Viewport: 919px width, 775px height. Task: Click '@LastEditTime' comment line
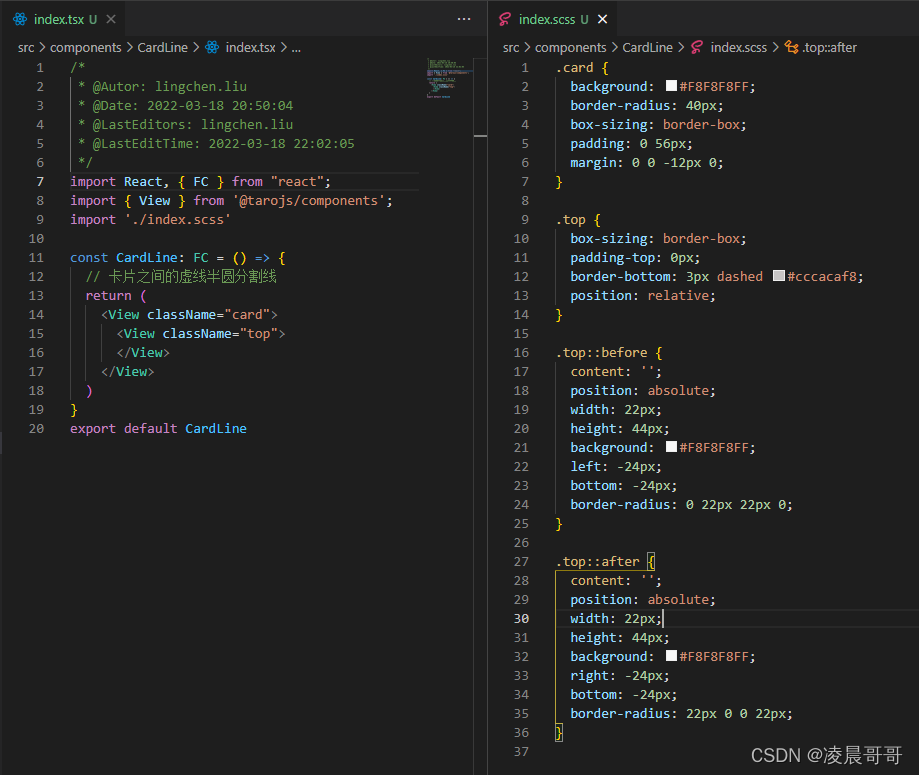coord(216,144)
